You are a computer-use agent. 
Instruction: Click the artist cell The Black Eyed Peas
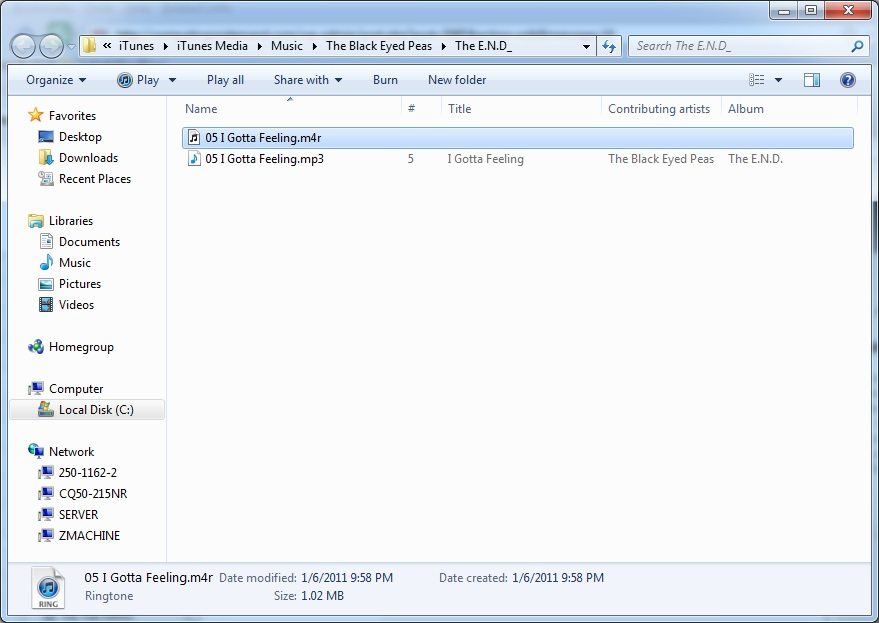[661, 159]
